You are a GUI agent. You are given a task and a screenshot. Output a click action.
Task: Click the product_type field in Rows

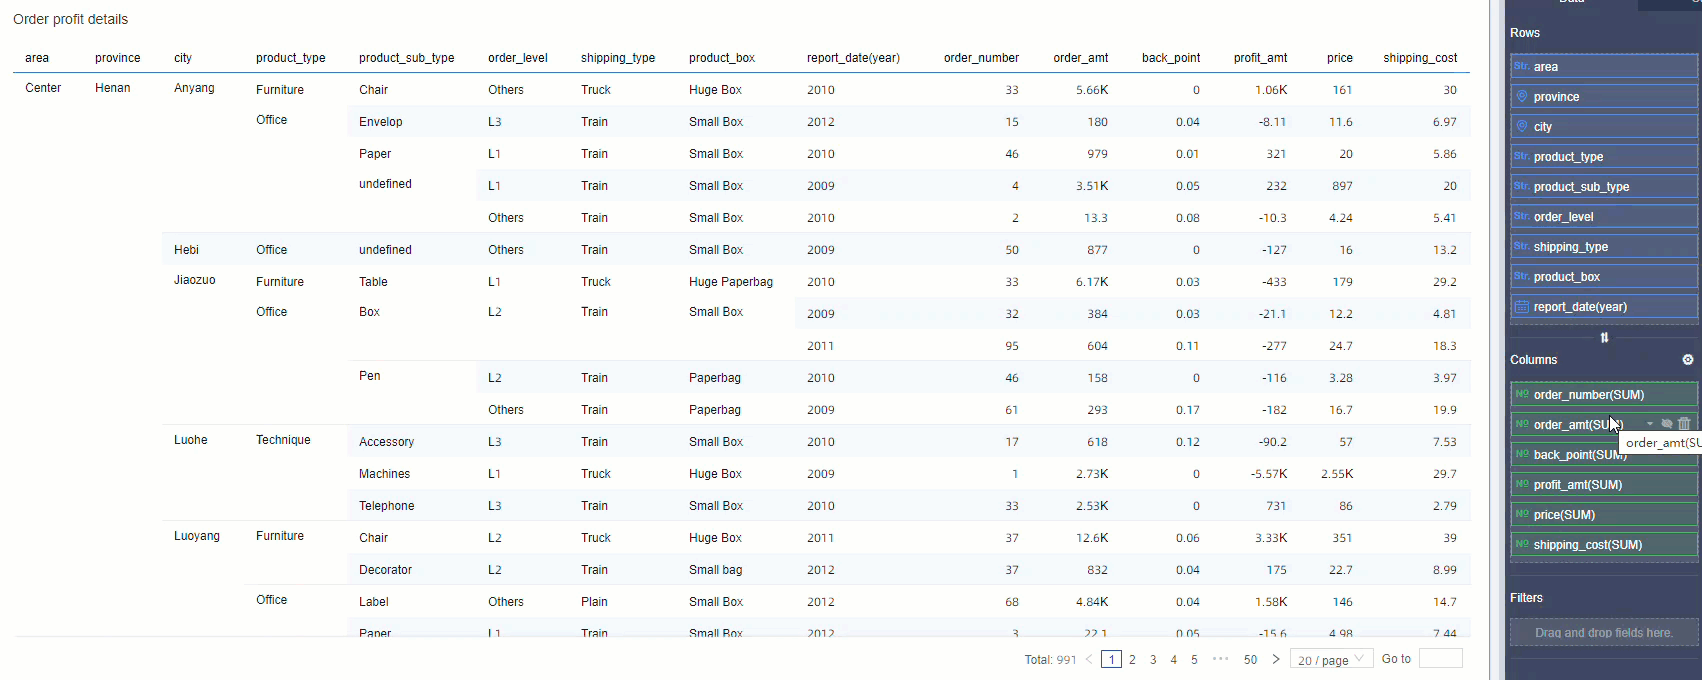tap(1604, 157)
